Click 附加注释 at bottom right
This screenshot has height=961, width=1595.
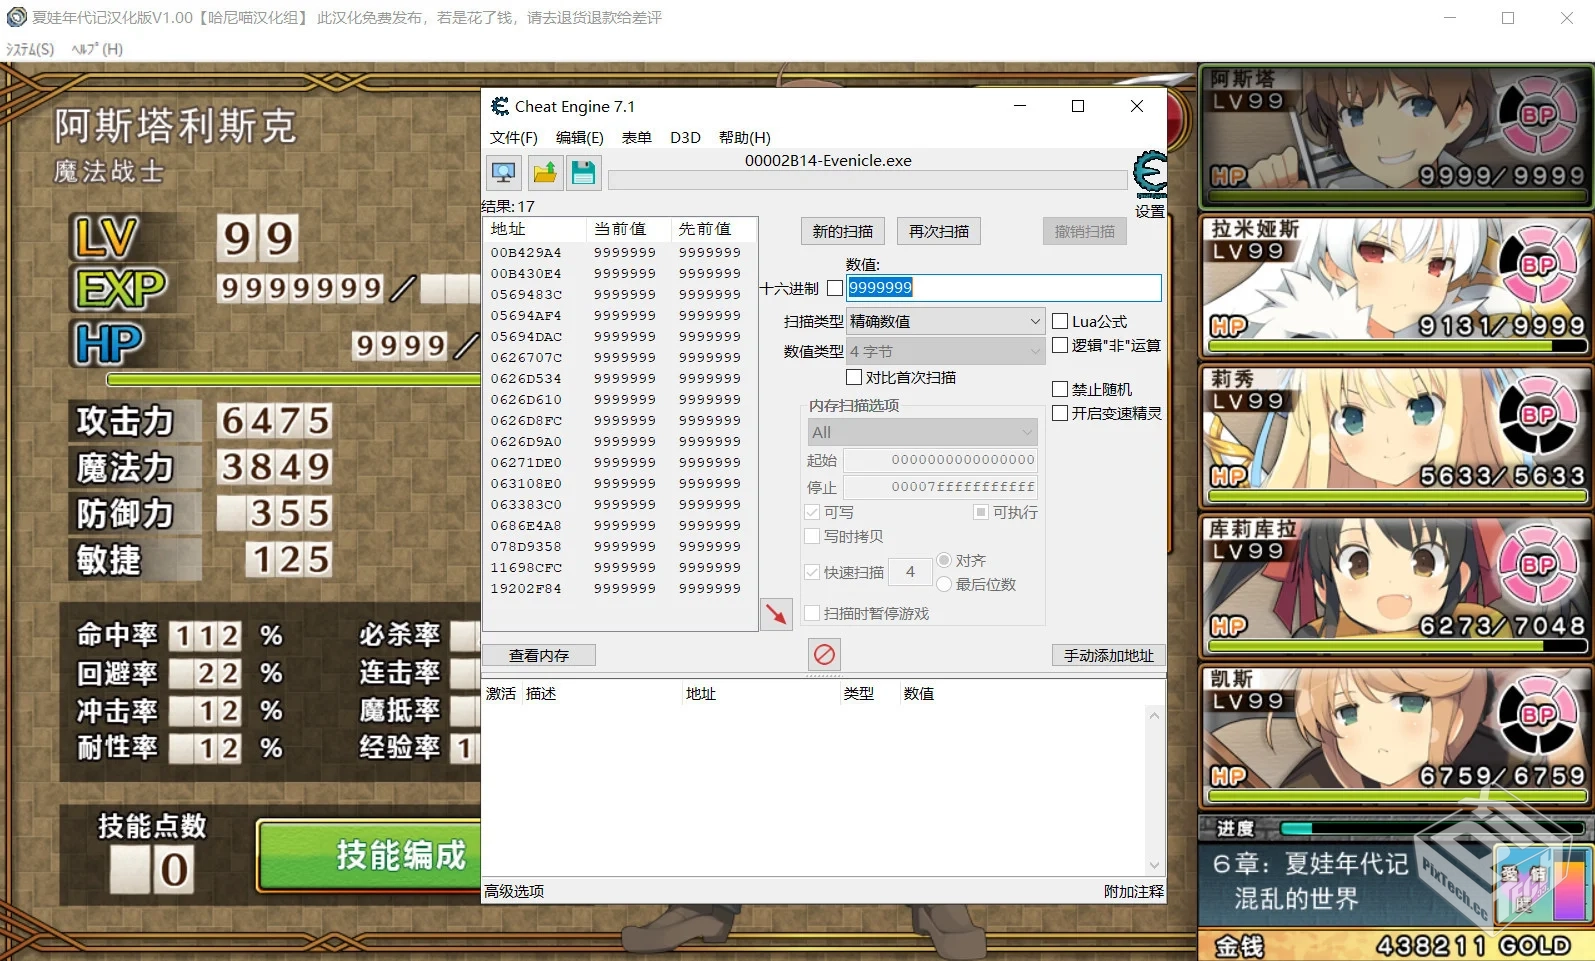click(x=1134, y=891)
